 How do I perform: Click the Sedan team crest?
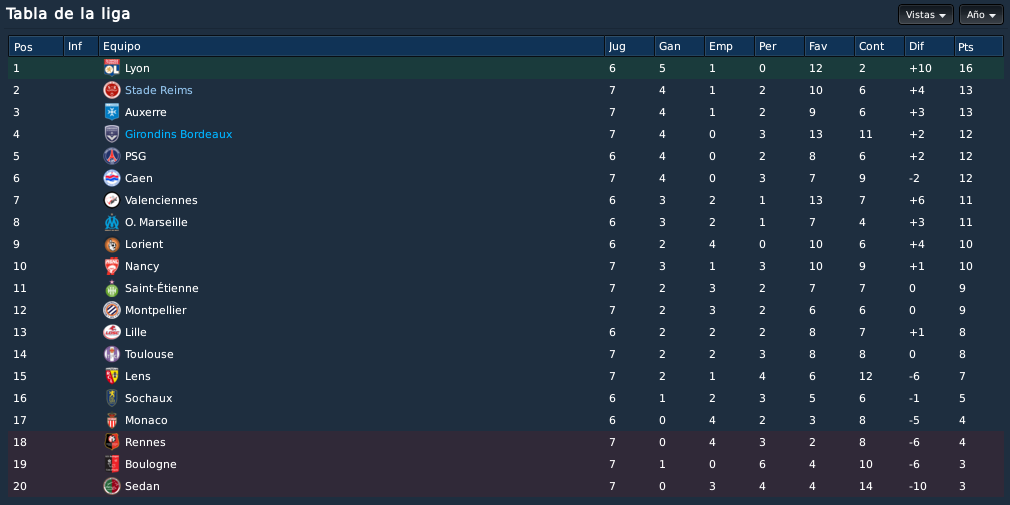pos(112,486)
